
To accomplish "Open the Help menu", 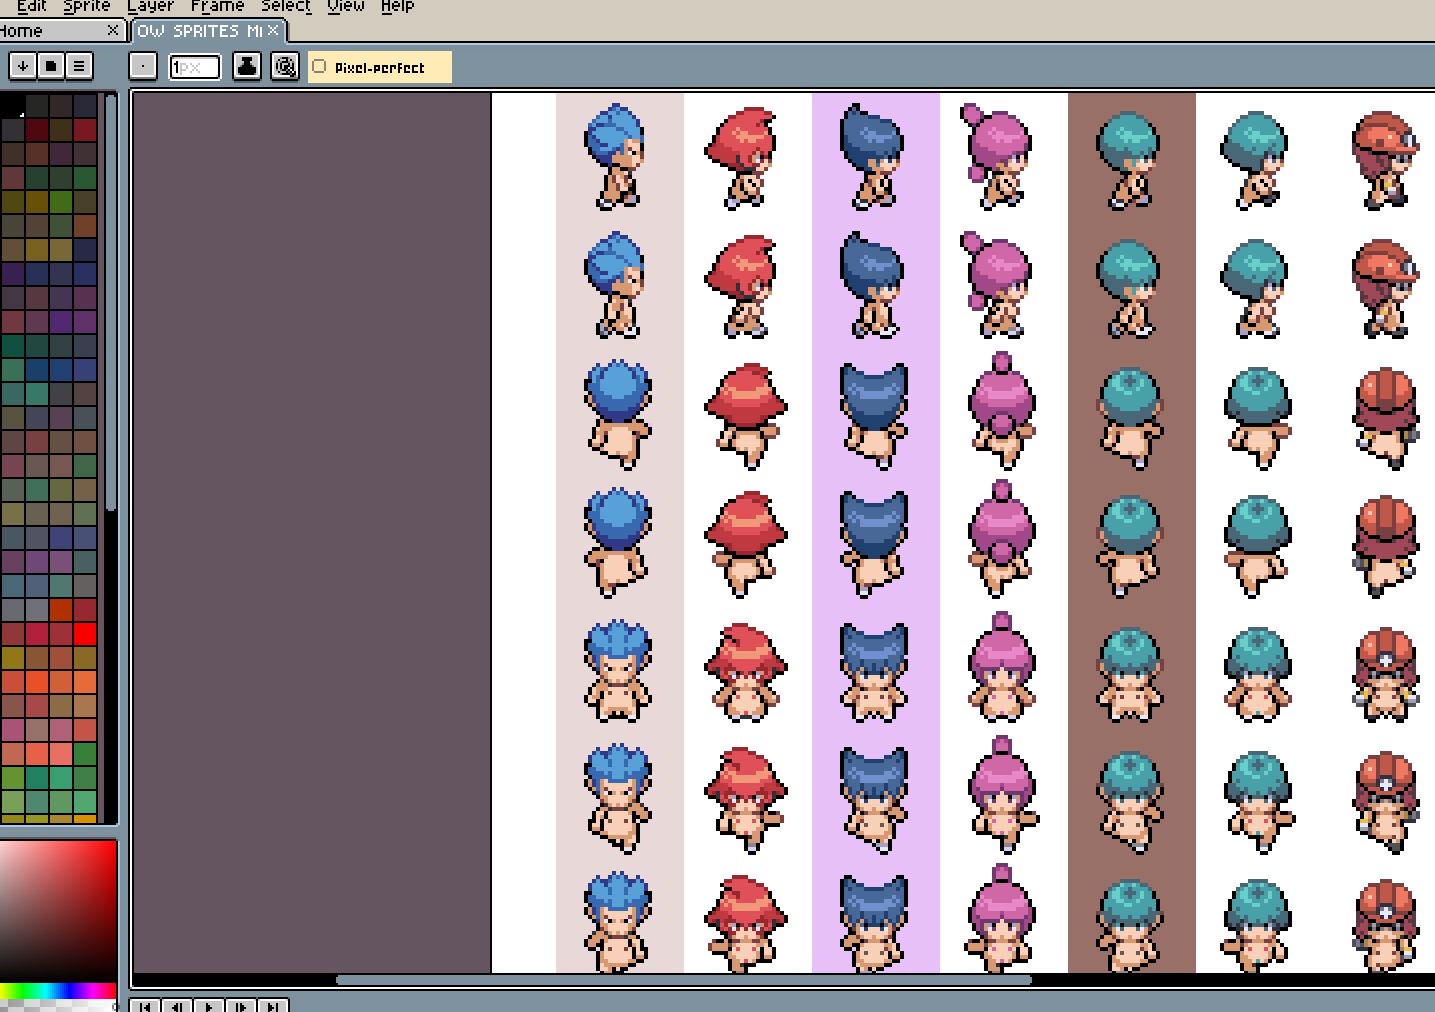I will (x=397, y=6).
